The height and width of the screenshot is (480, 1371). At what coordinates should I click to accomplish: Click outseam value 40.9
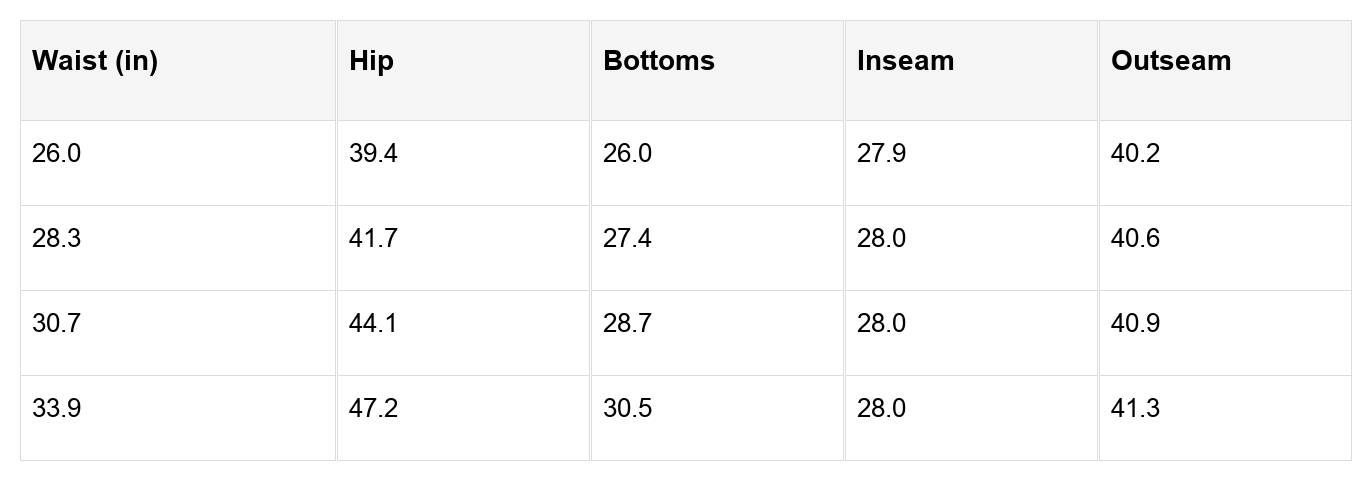(1135, 324)
